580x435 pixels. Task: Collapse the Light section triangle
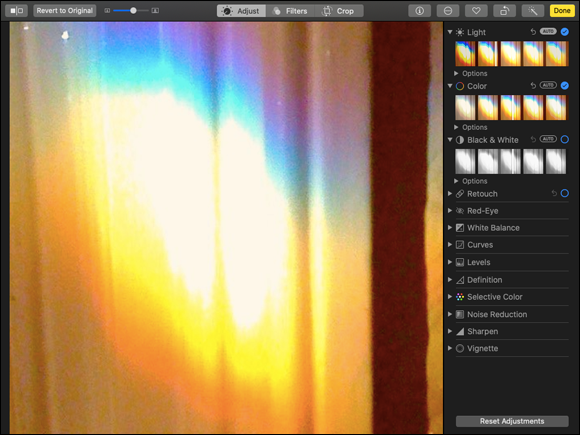(x=450, y=32)
